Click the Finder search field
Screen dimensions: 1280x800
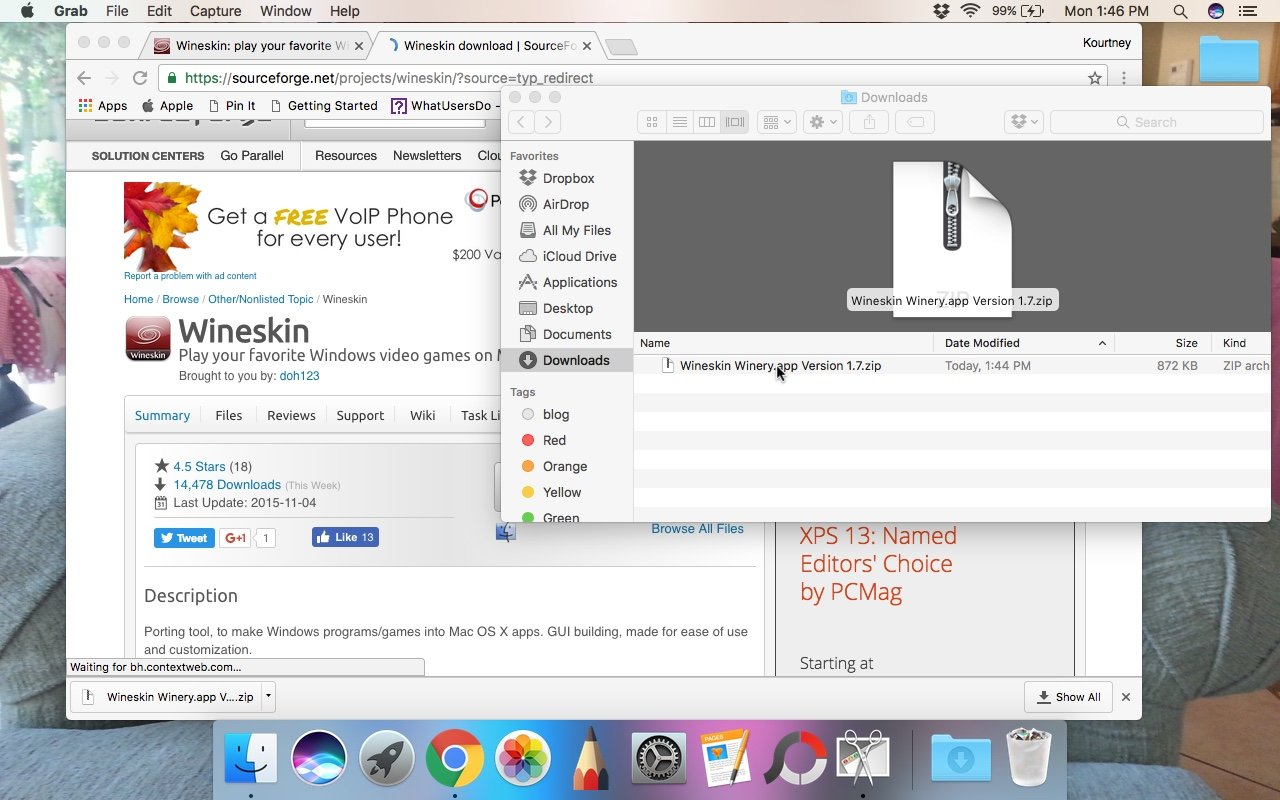1155,122
